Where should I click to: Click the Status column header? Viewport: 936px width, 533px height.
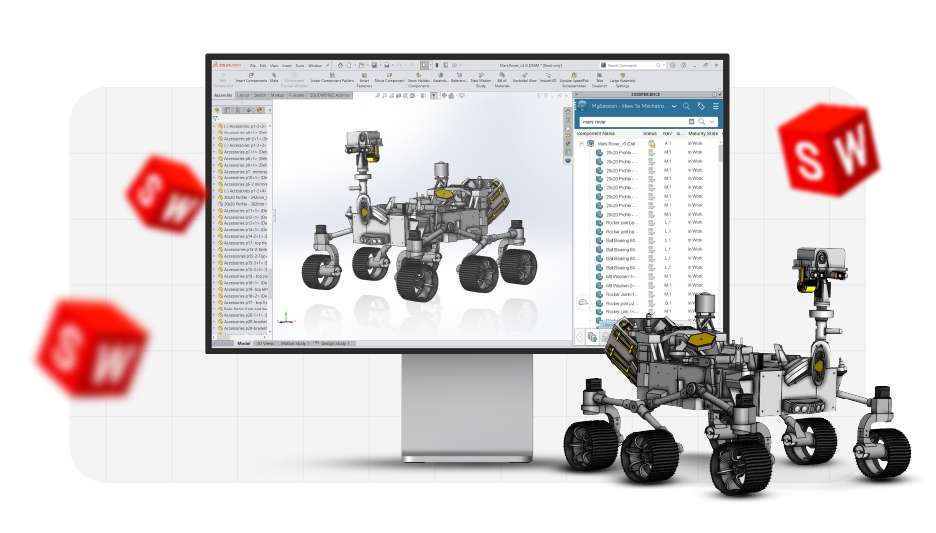point(649,134)
